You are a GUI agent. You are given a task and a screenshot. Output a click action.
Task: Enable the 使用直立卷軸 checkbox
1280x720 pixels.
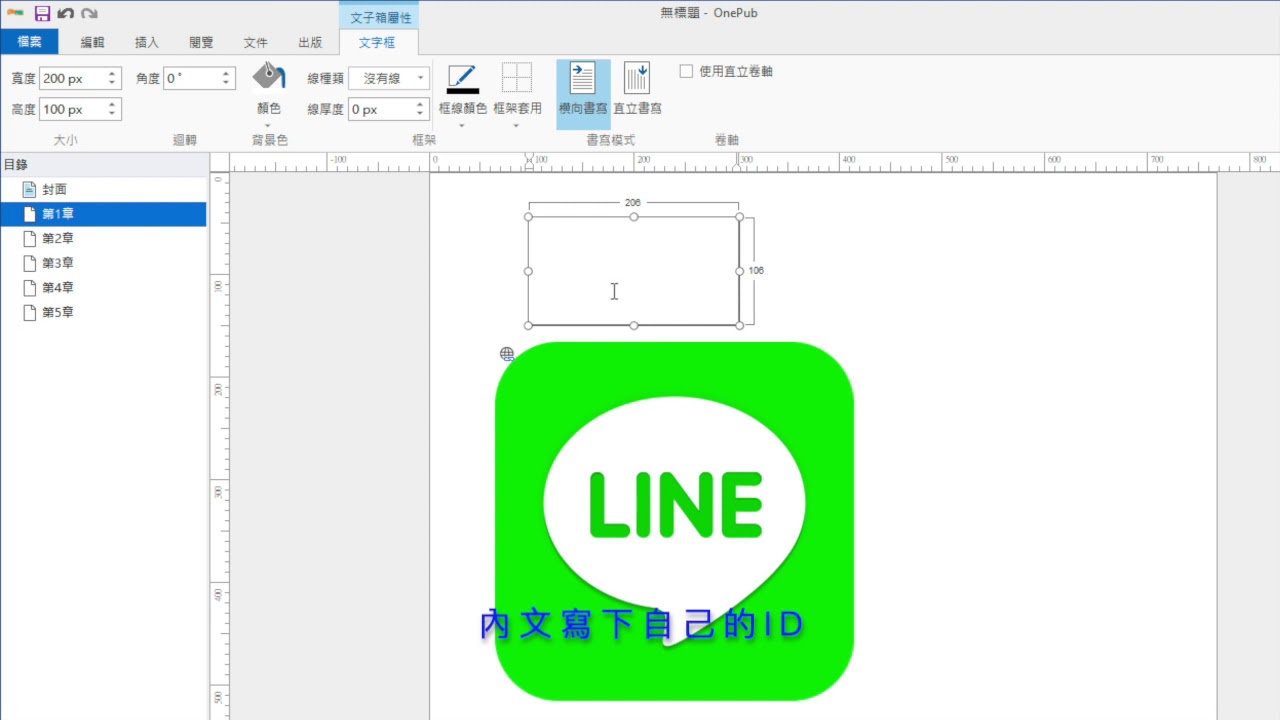686,71
